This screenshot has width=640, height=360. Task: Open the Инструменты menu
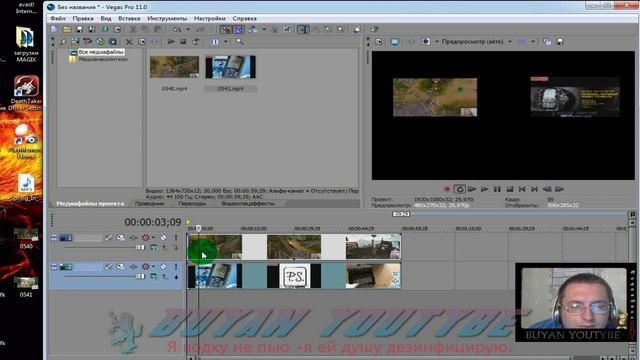tap(167, 18)
